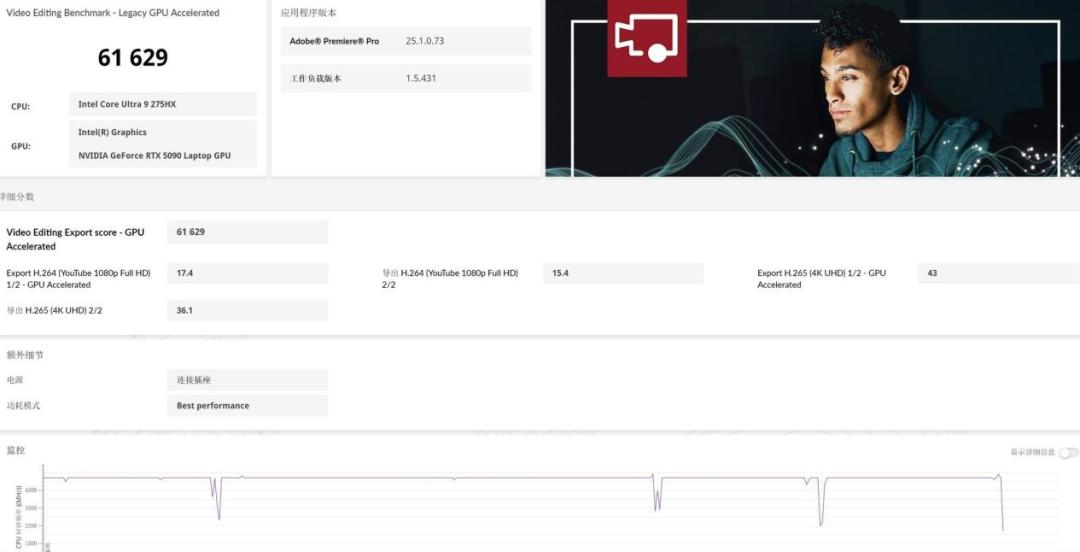Select the Export H.265 4K UHD 1/2 result 43

click(999, 273)
